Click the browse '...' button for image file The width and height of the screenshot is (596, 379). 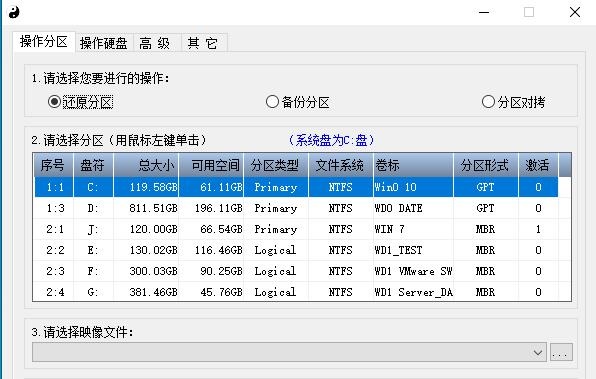pos(561,352)
